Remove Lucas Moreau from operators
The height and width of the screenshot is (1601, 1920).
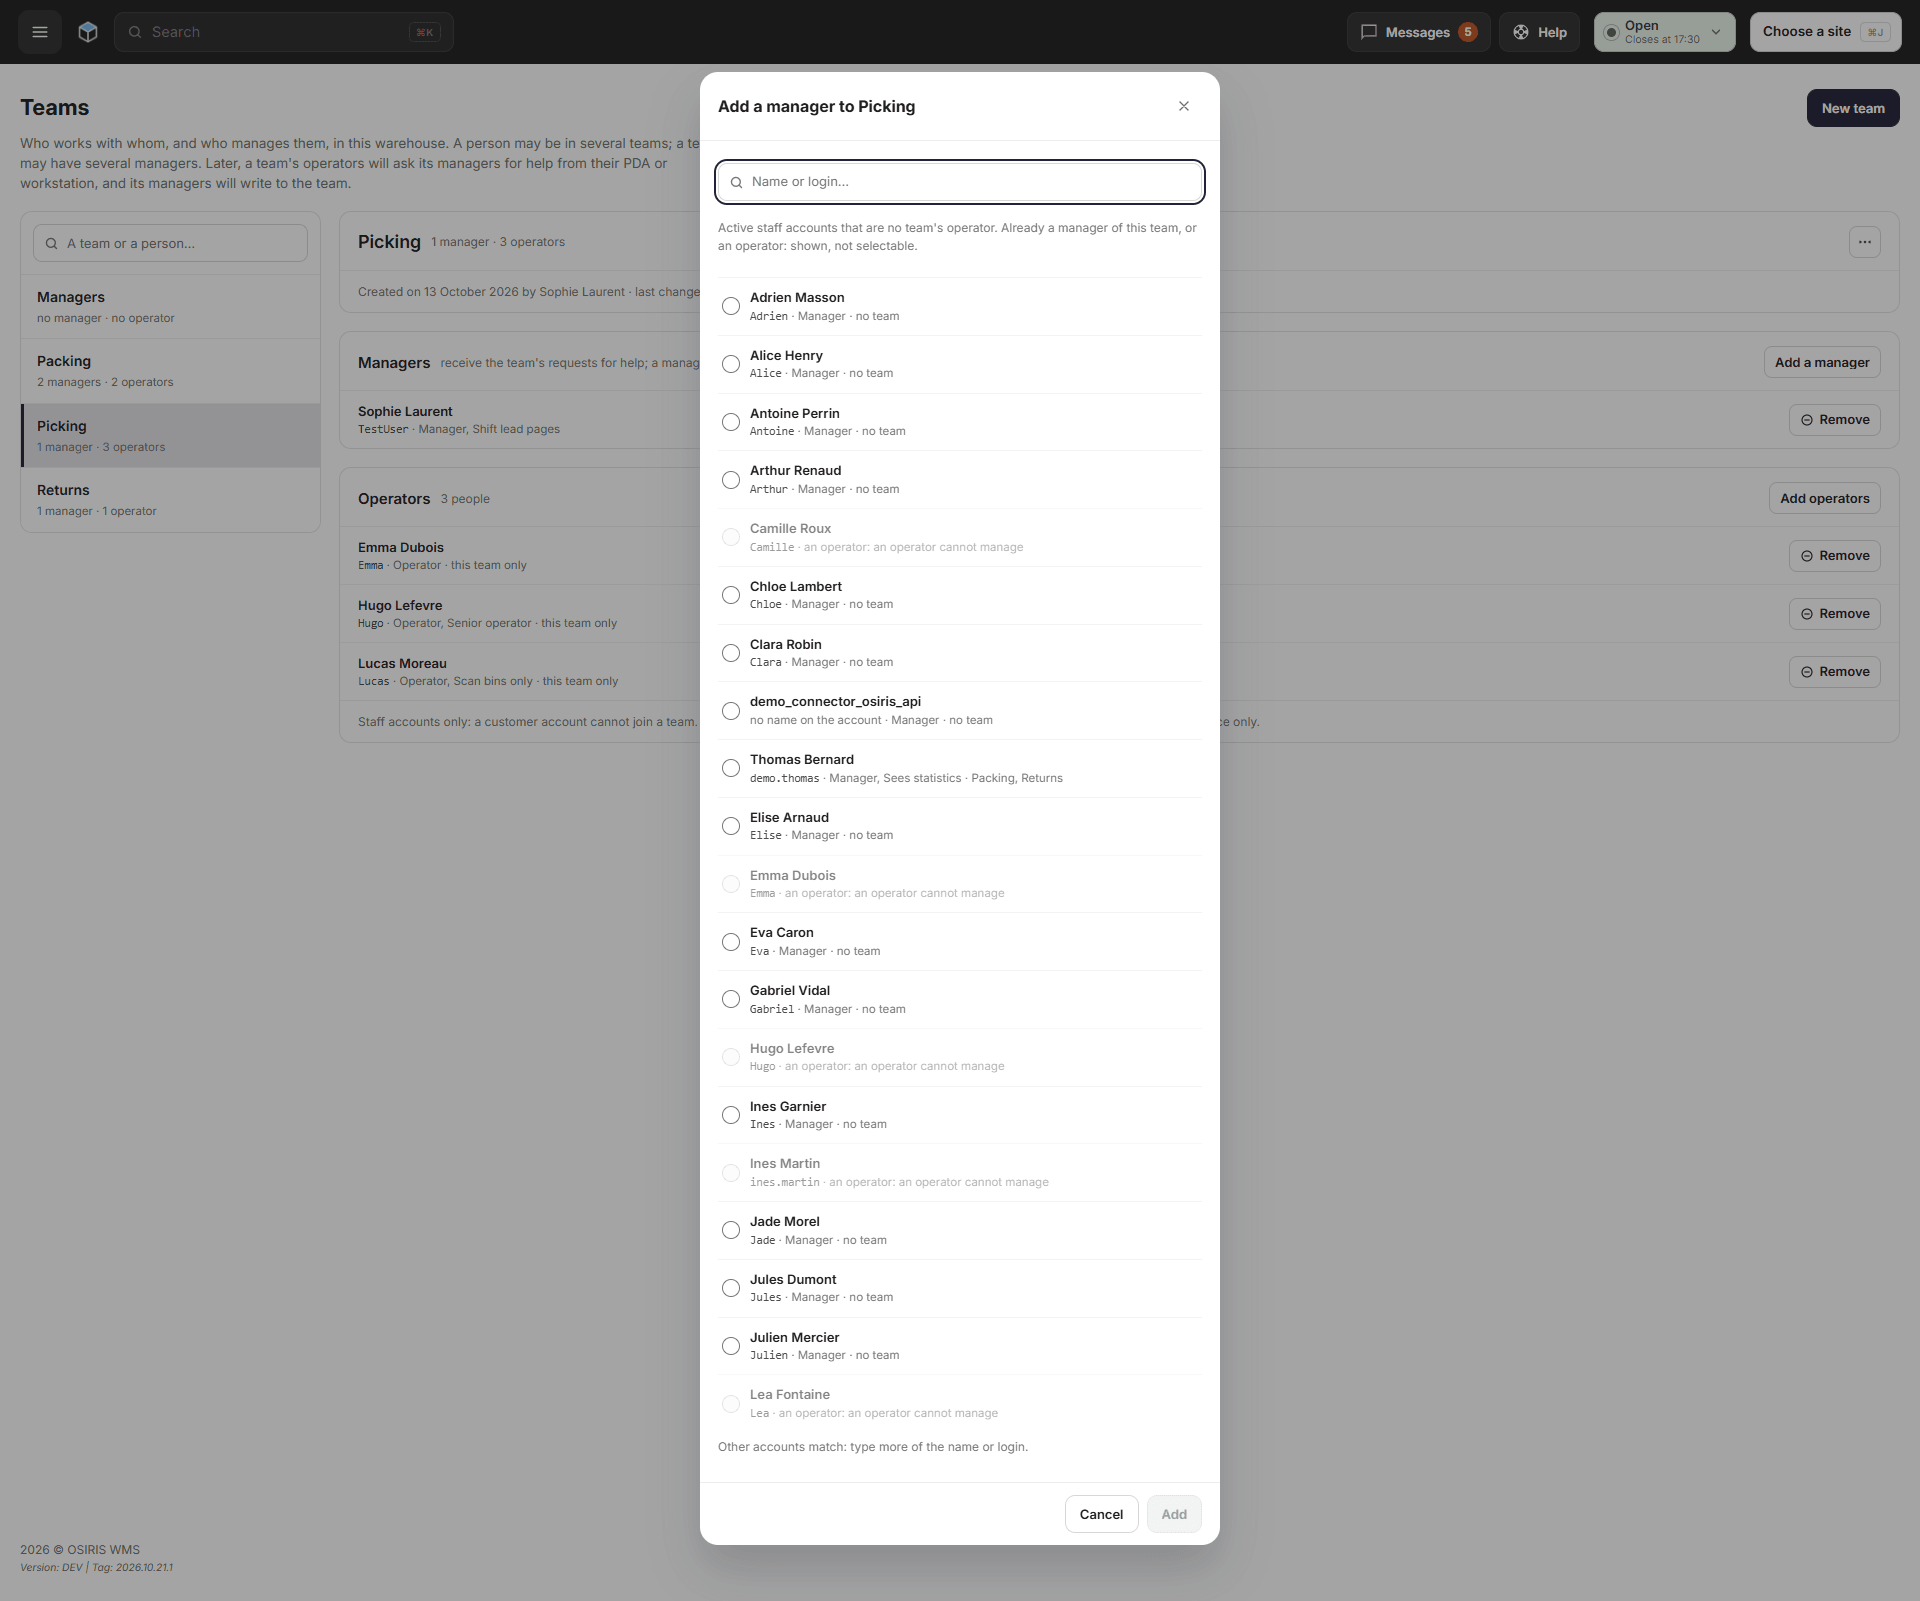1835,672
